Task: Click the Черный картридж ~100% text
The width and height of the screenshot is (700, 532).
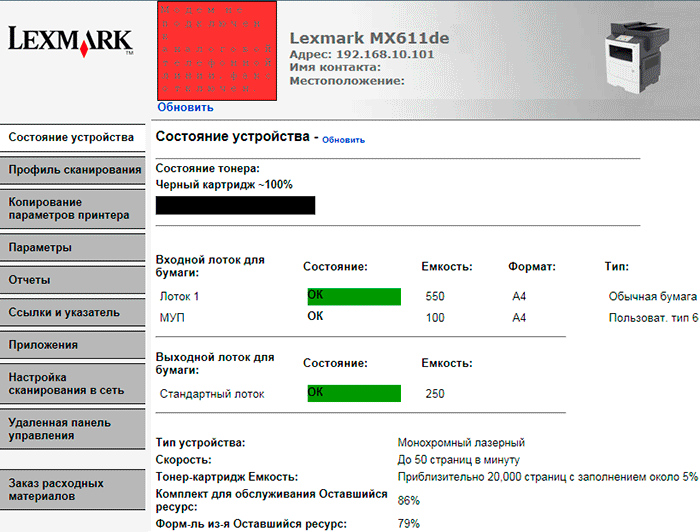Action: (224, 185)
